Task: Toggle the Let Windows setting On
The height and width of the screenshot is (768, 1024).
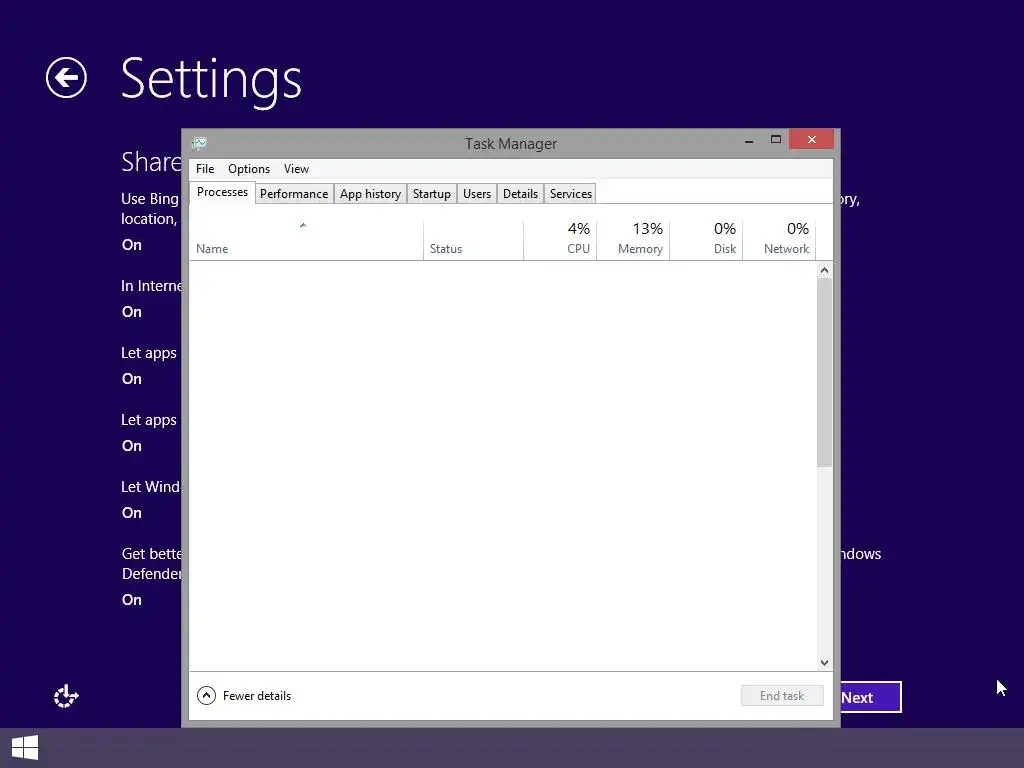Action: (x=131, y=513)
